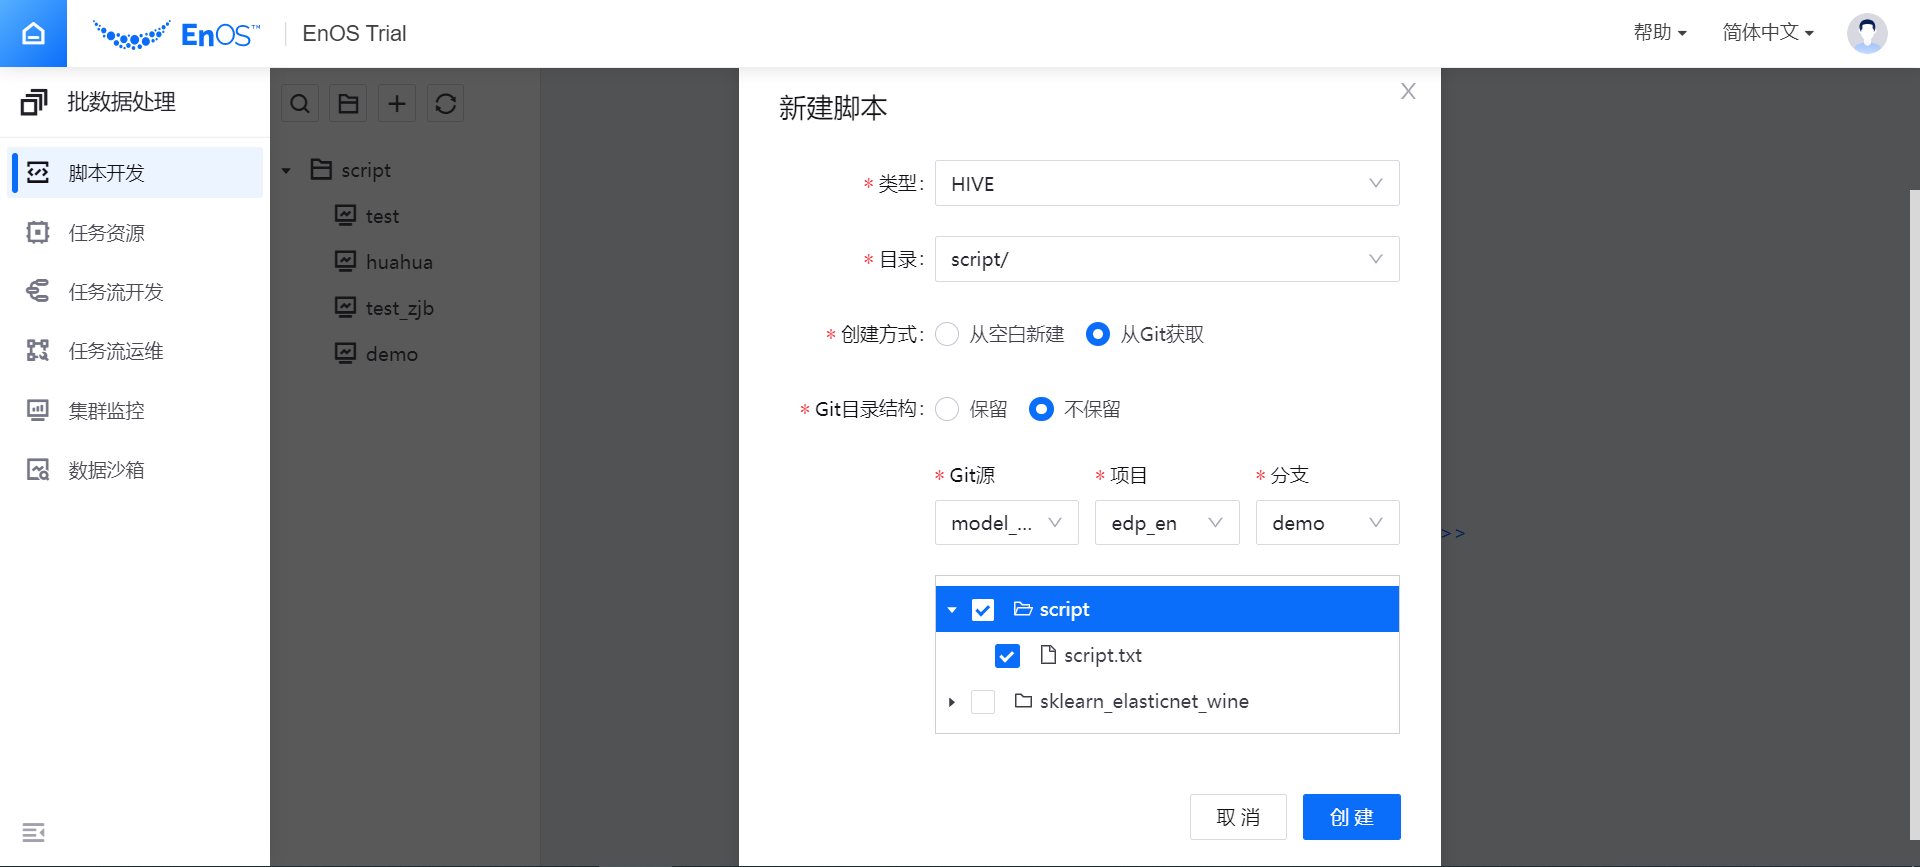Click the >> expand link beside dialog
1920x867 pixels.
(1453, 534)
